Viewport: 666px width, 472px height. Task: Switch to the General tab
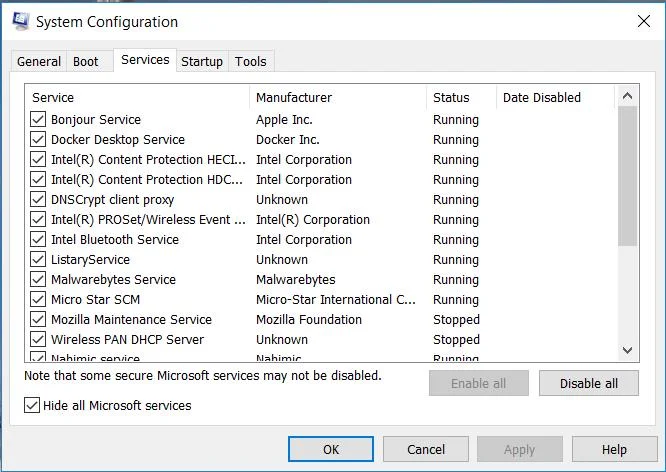pyautogui.click(x=39, y=62)
